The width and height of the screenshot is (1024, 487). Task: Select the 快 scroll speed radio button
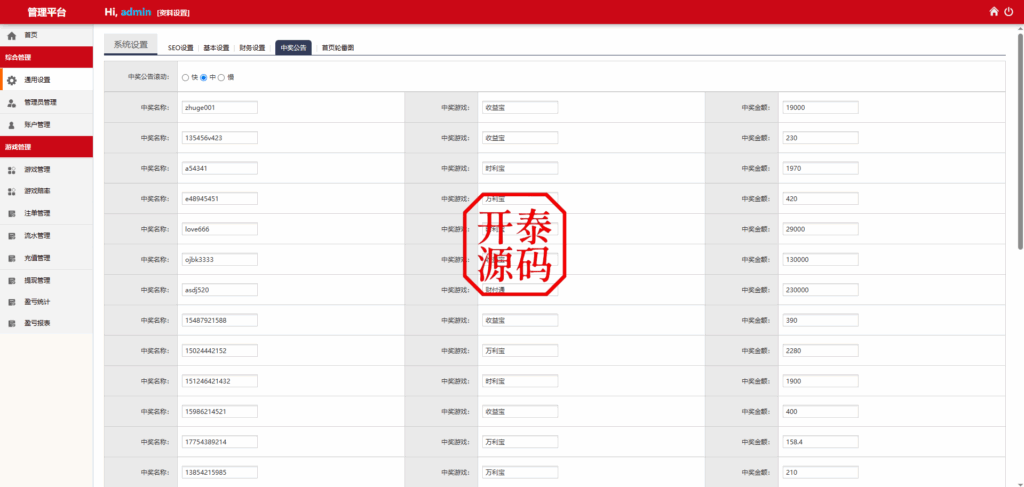click(185, 77)
